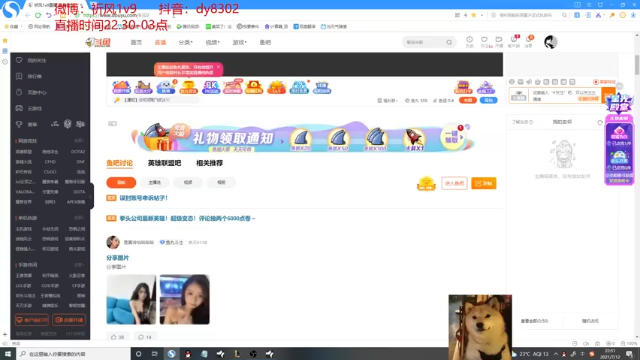Open the 直播 live nav item
The width and height of the screenshot is (640, 360).
pyautogui.click(x=160, y=42)
